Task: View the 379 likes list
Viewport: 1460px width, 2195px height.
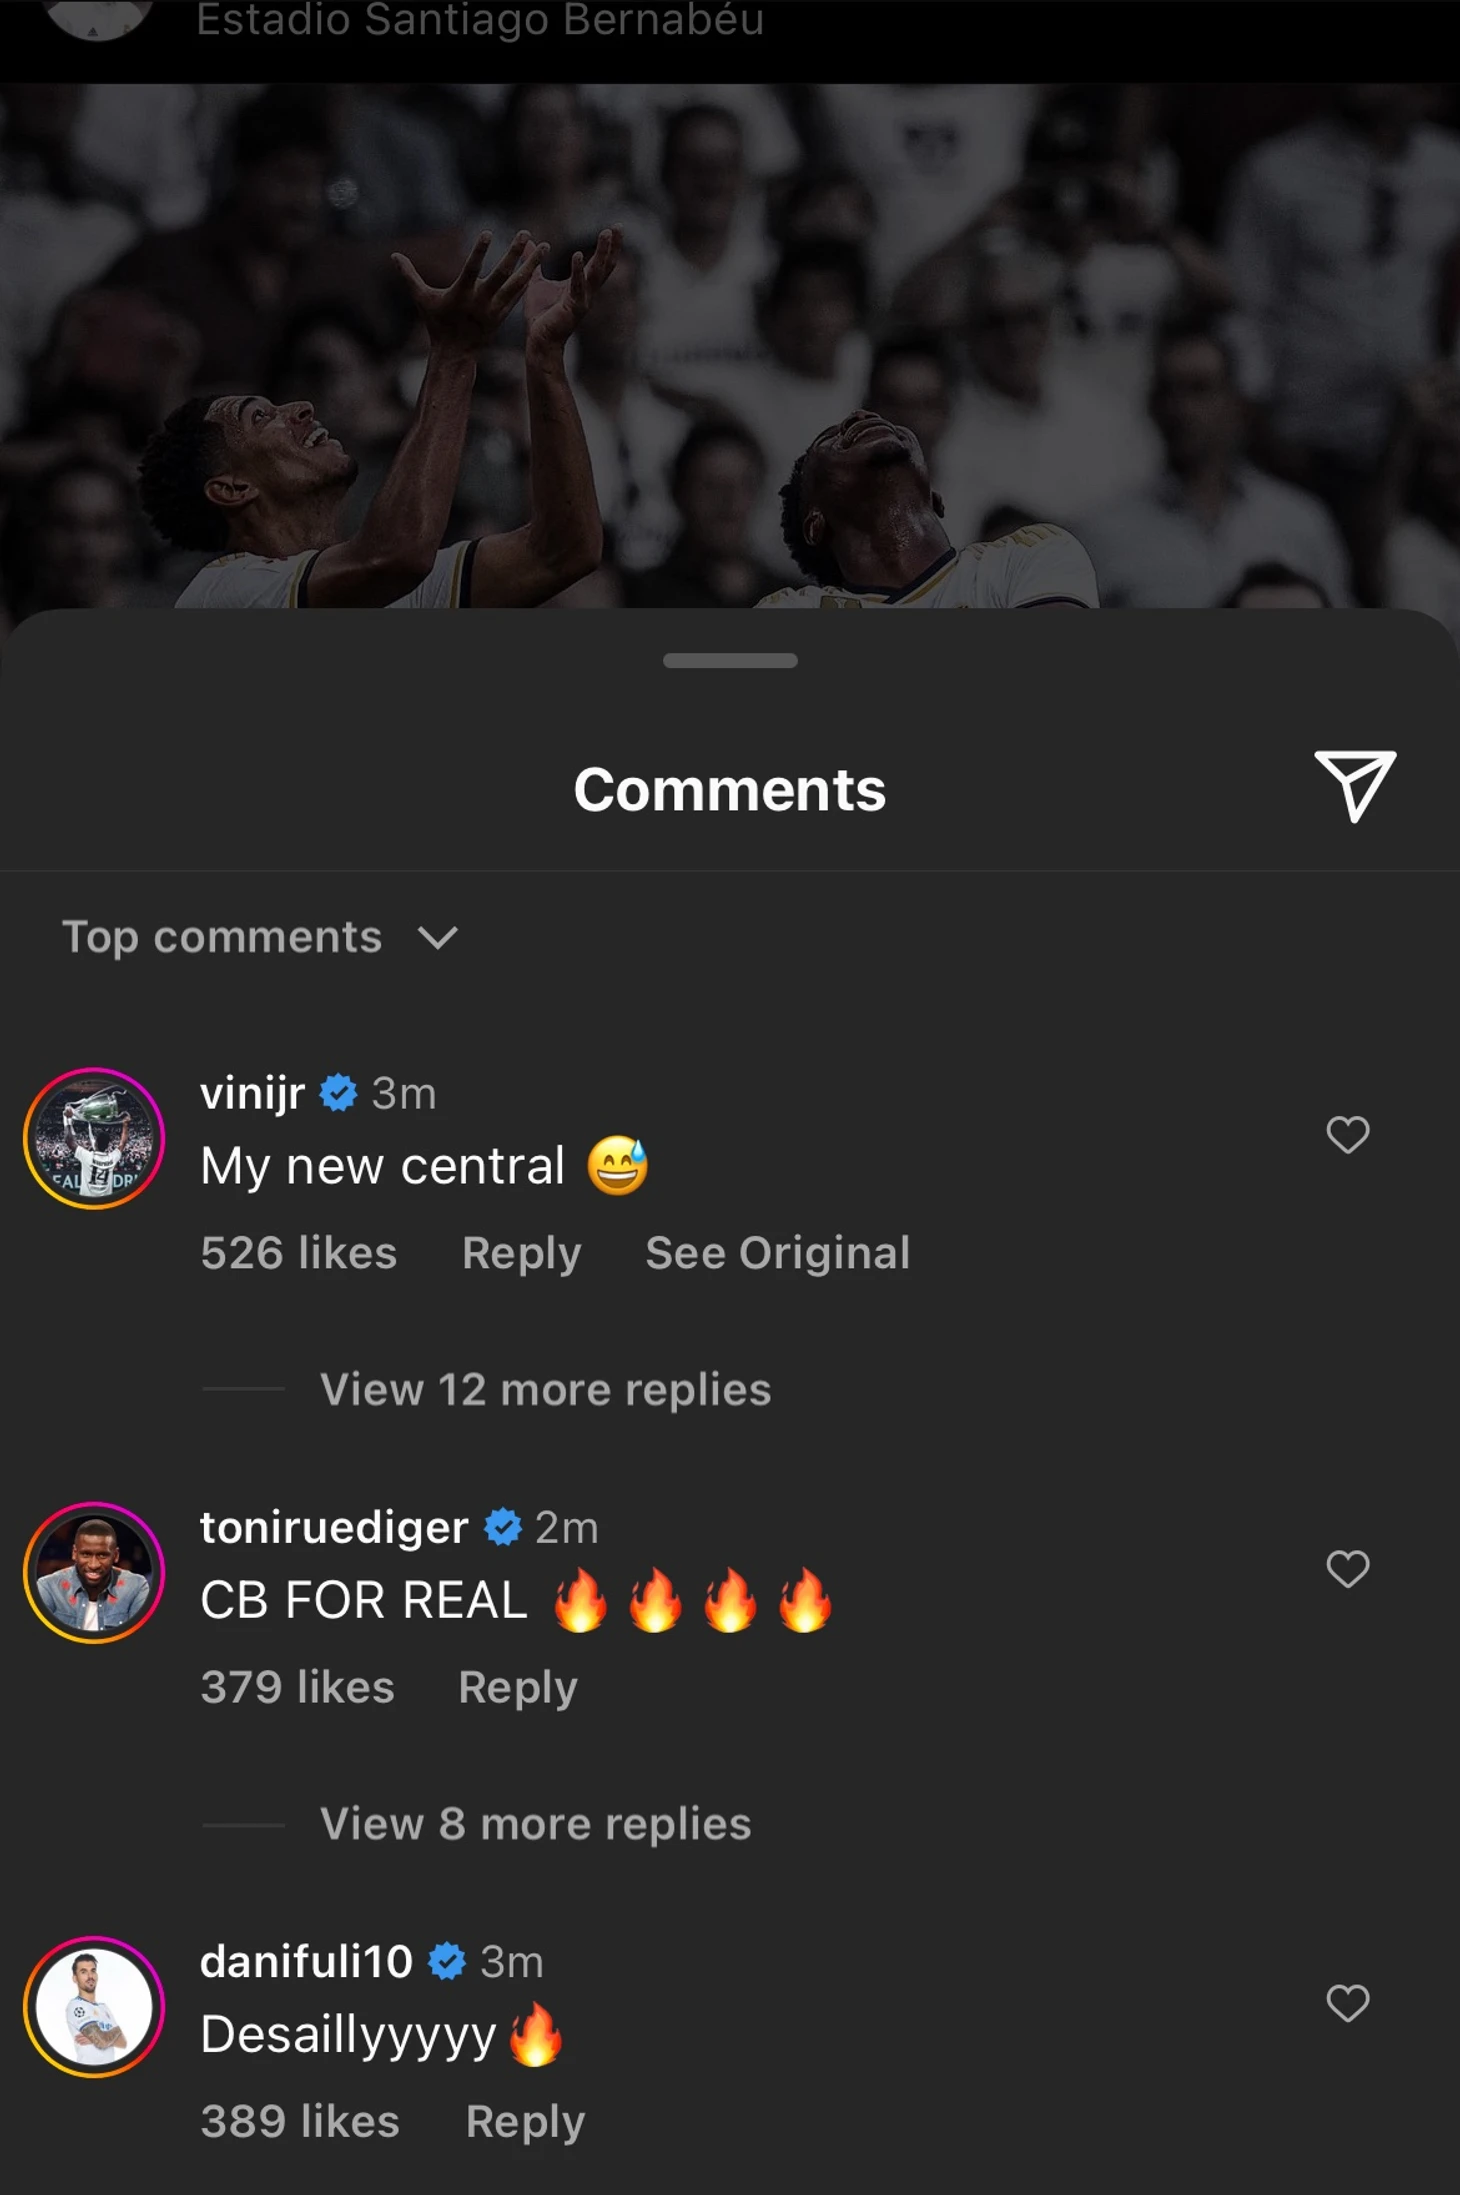Action: click(297, 1687)
